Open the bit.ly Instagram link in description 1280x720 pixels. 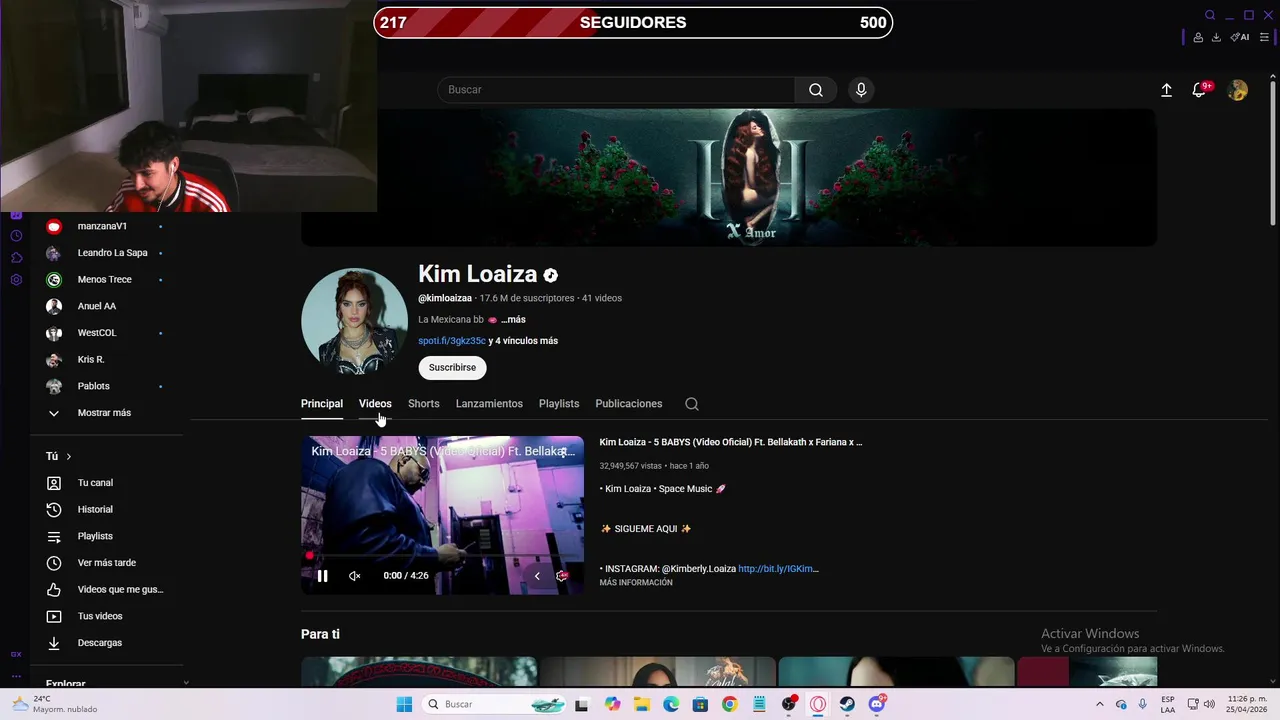[x=778, y=569]
